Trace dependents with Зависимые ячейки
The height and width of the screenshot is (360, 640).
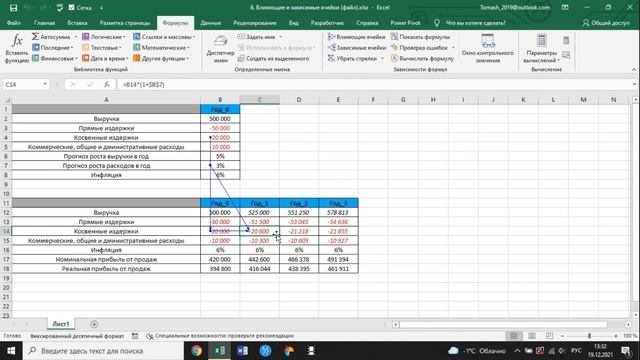pyautogui.click(x=357, y=48)
